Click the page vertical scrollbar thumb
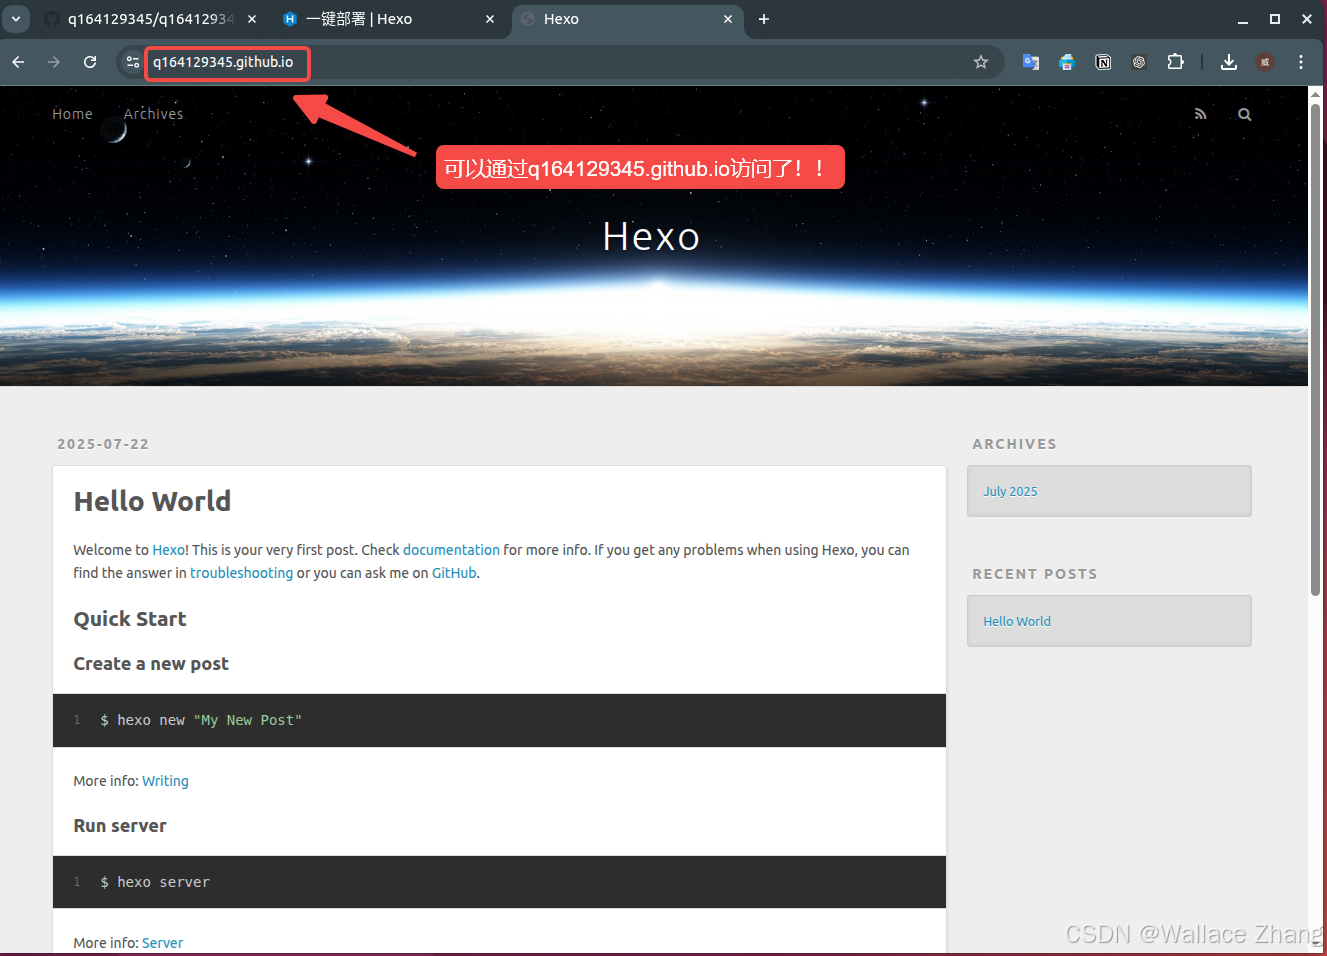 [x=1315, y=349]
